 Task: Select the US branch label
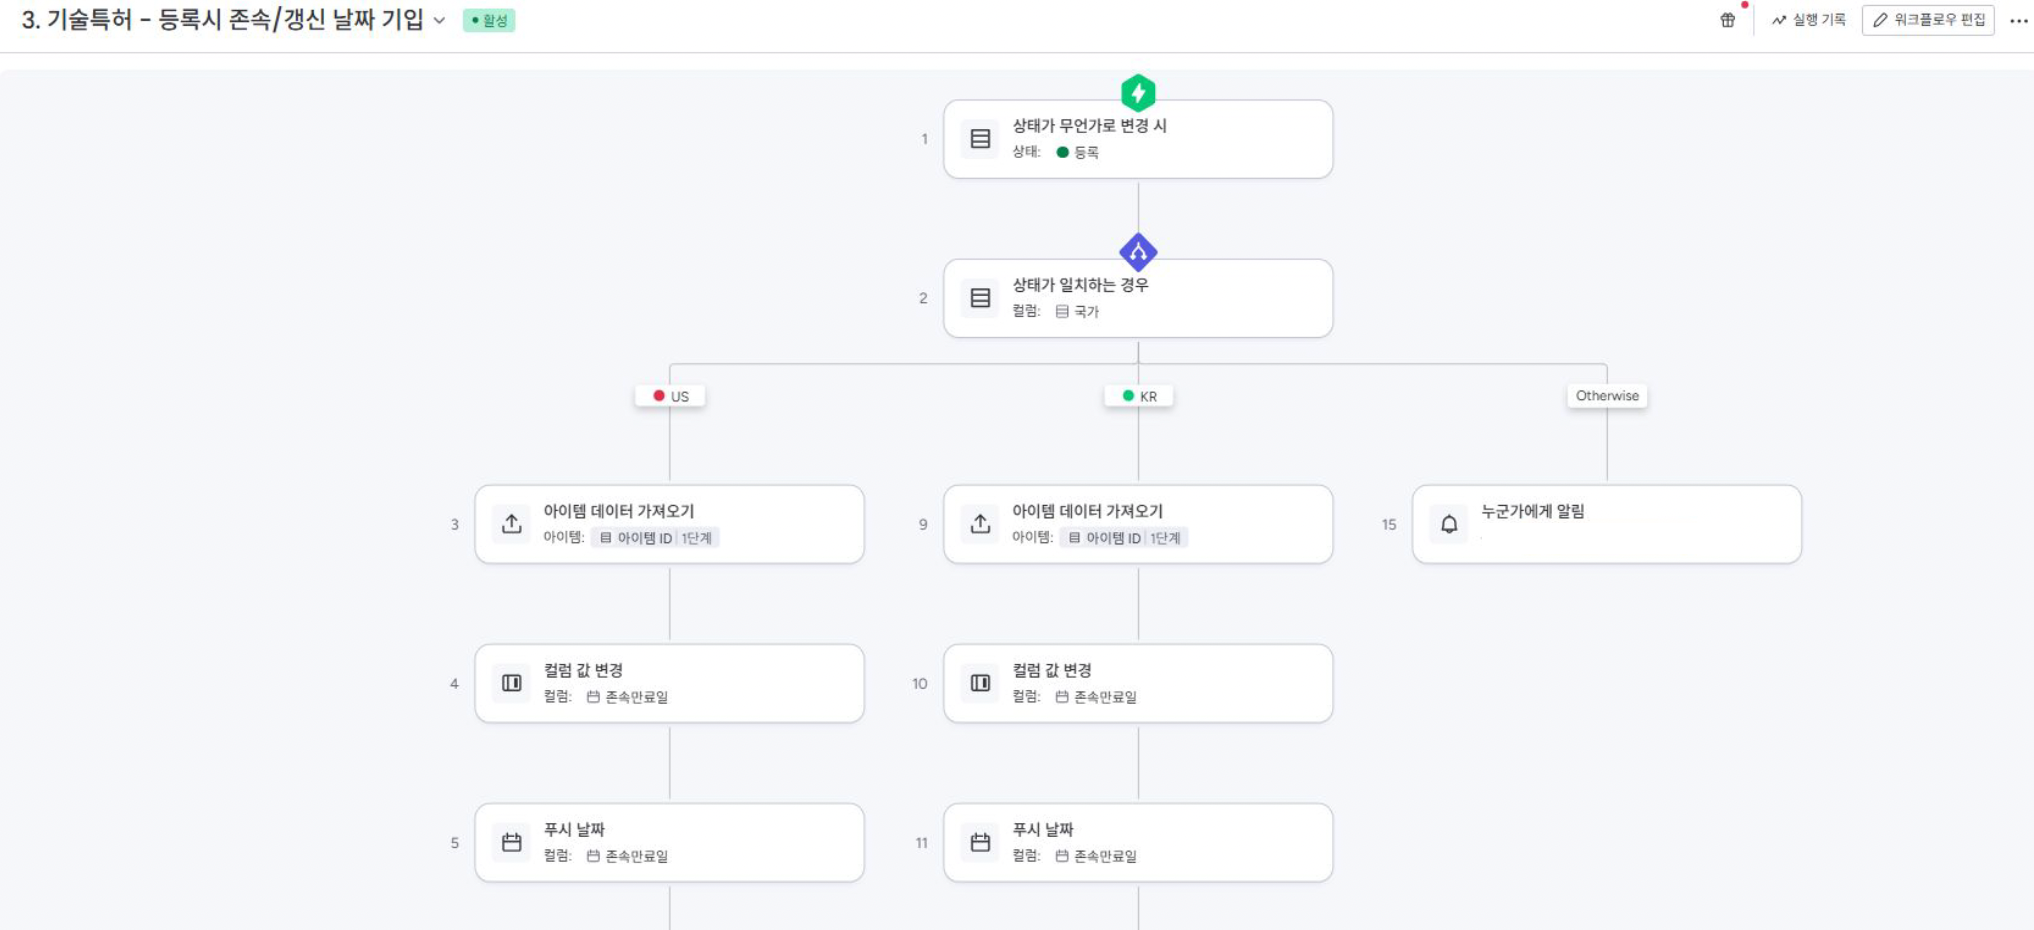pyautogui.click(x=670, y=396)
